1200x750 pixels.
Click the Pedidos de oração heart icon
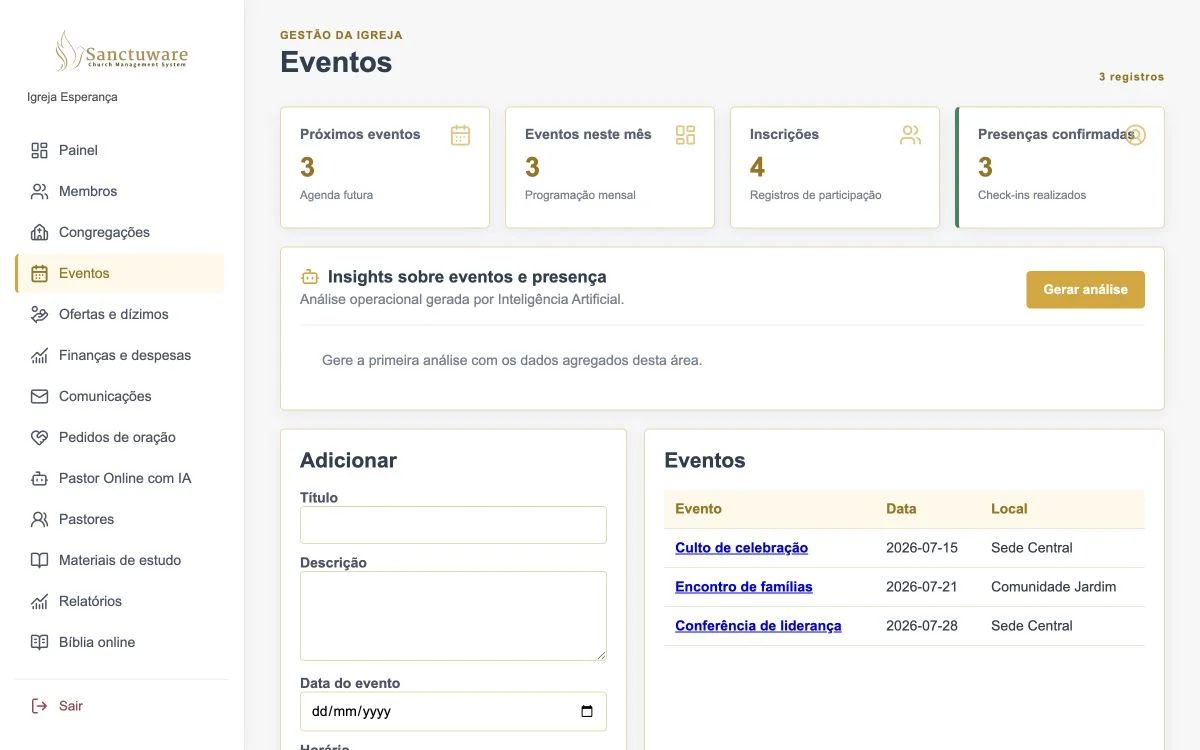[x=39, y=437]
